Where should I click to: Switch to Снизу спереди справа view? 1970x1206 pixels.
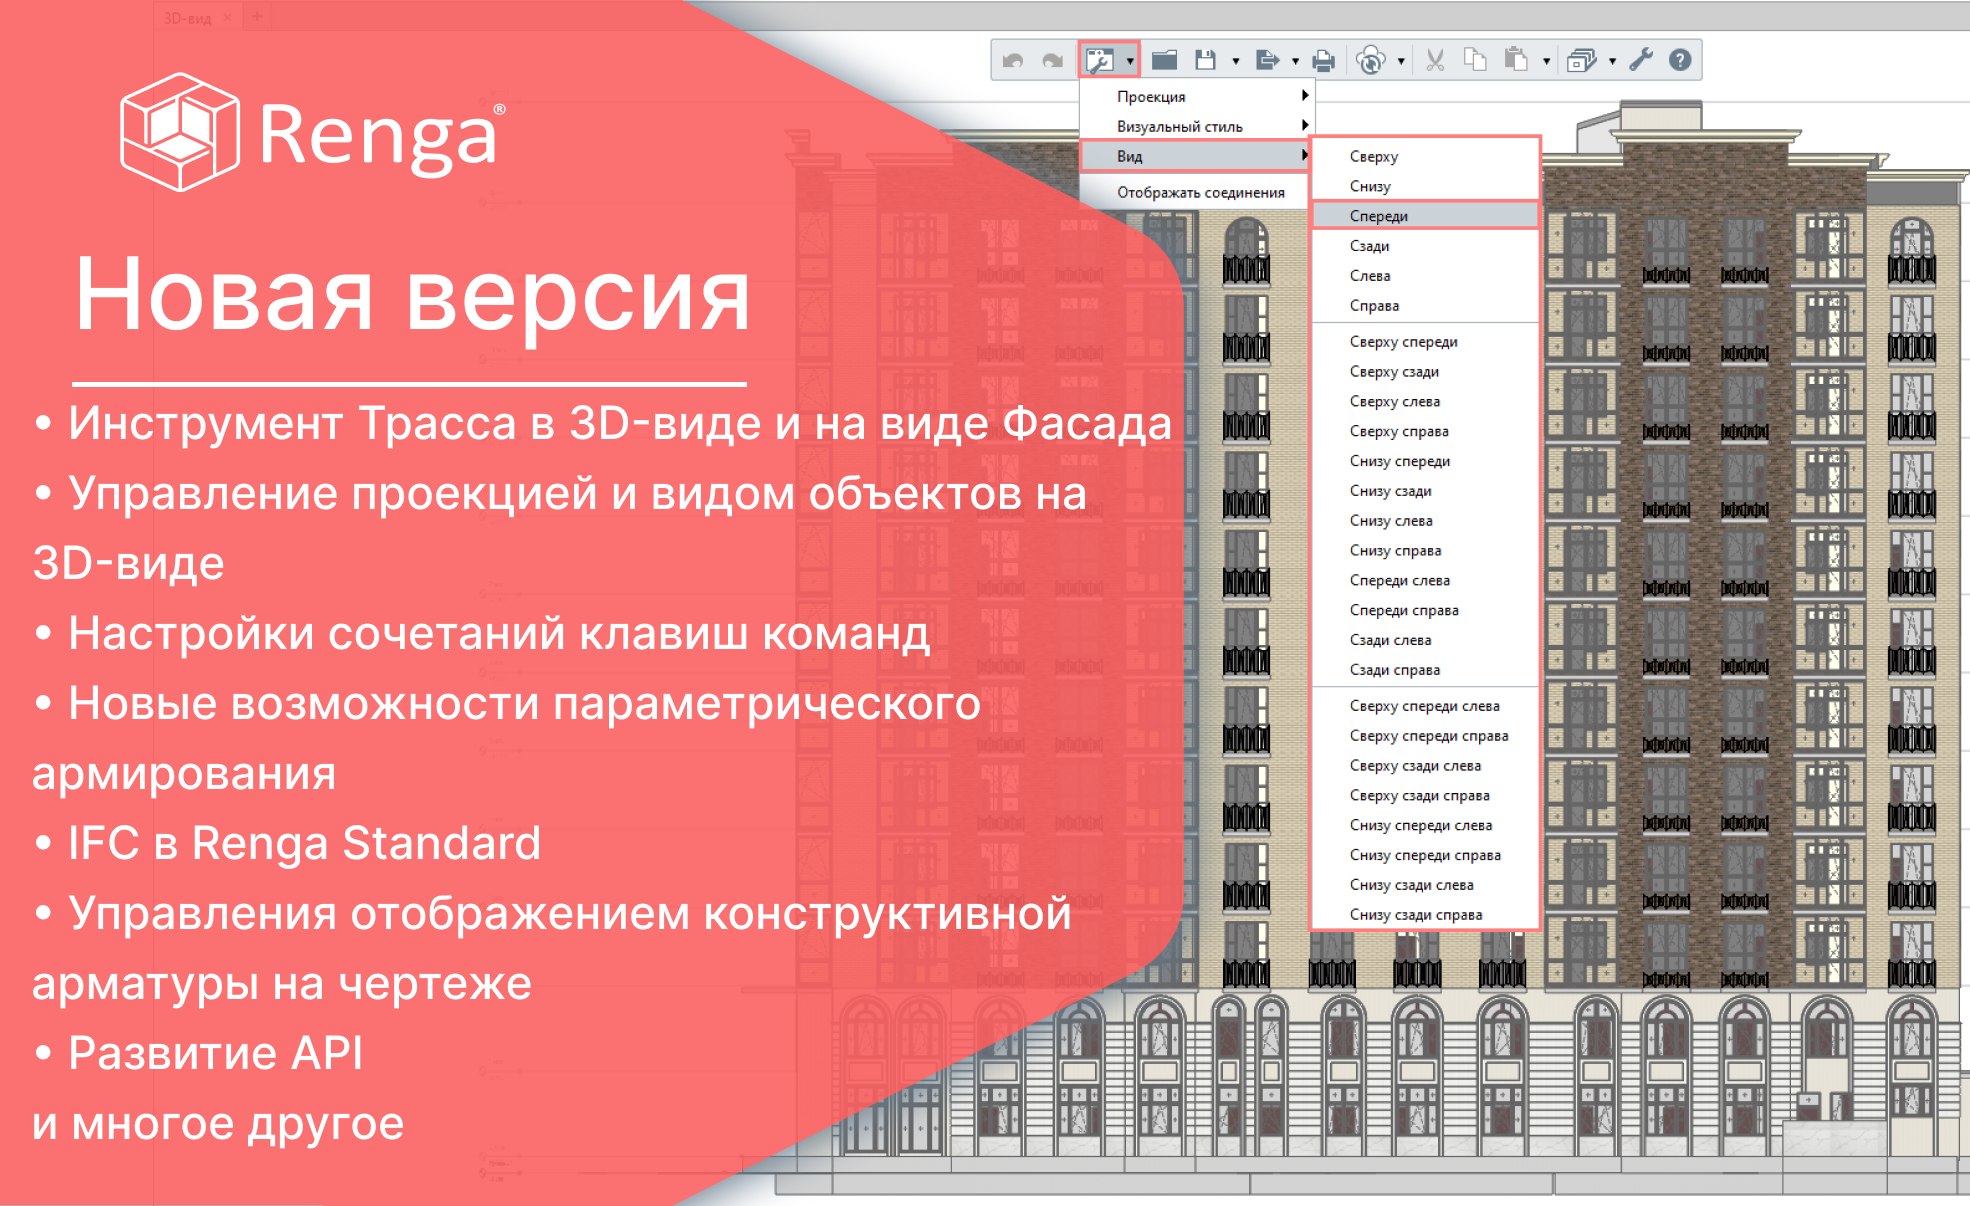tap(1424, 856)
